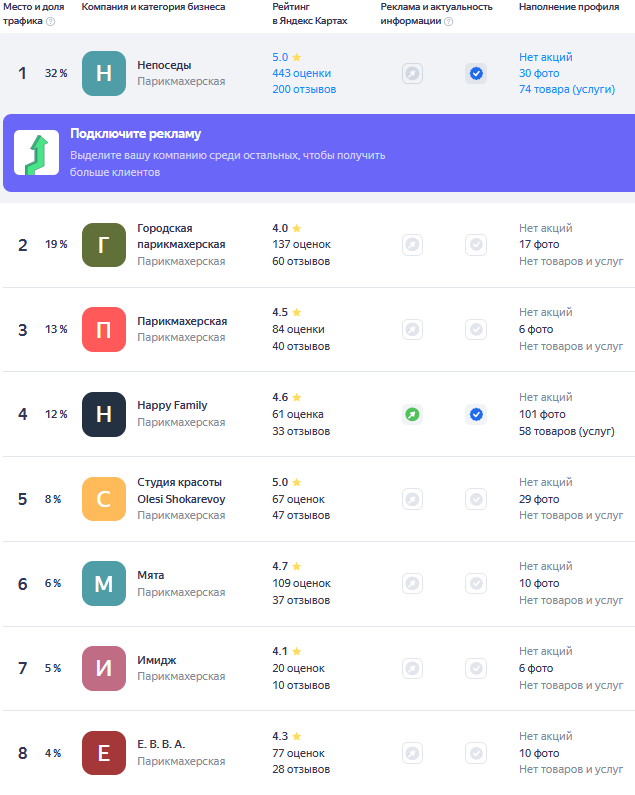The image size is (635, 795).
Task: Click the Городская парикмахерская avatar icon
Action: click(x=104, y=245)
